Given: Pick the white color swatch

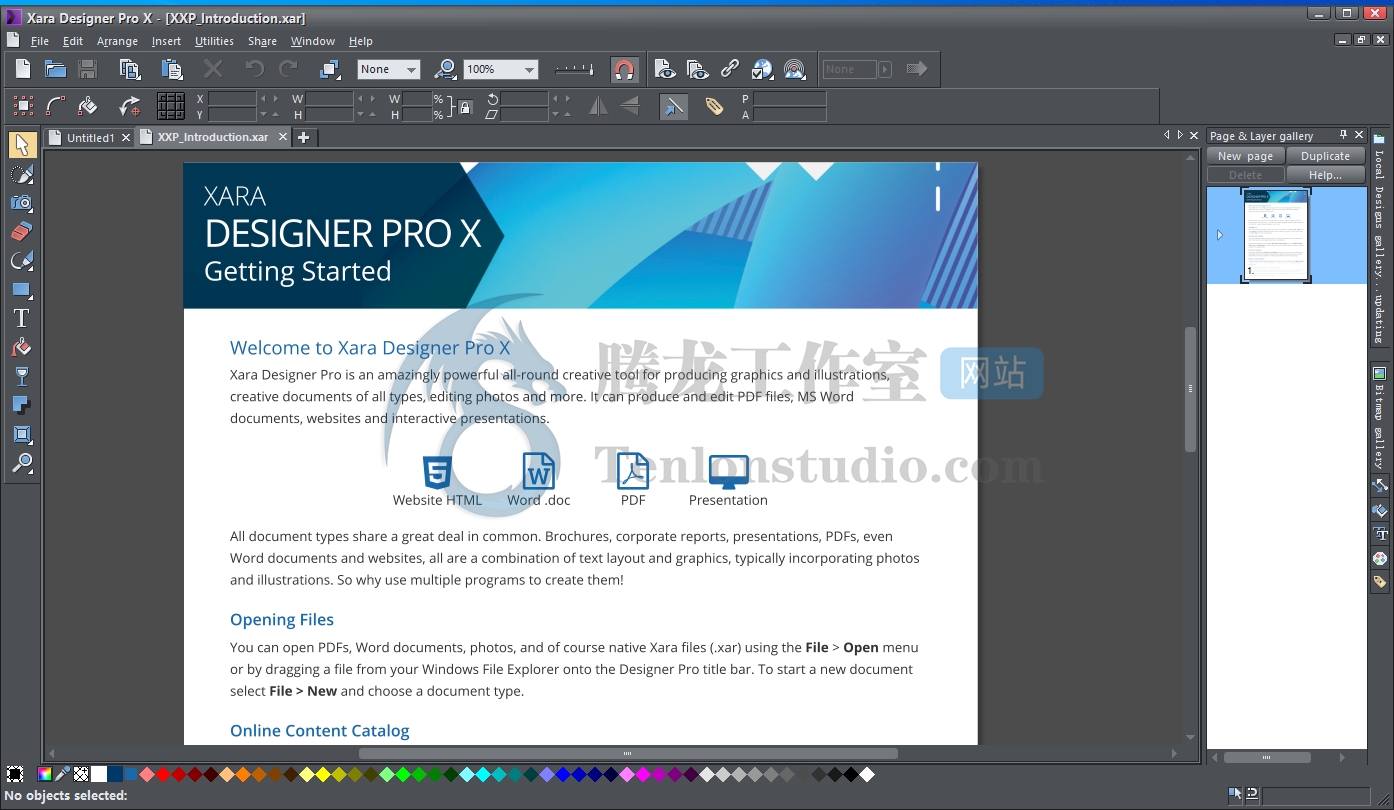Looking at the screenshot, I should point(99,774).
